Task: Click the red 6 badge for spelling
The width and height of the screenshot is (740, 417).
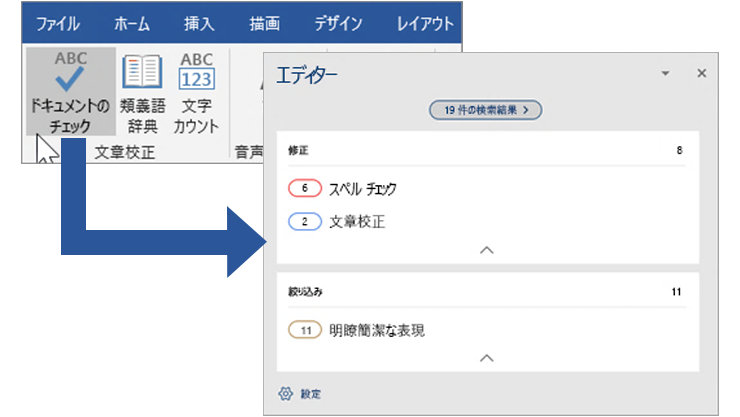Action: pyautogui.click(x=305, y=188)
